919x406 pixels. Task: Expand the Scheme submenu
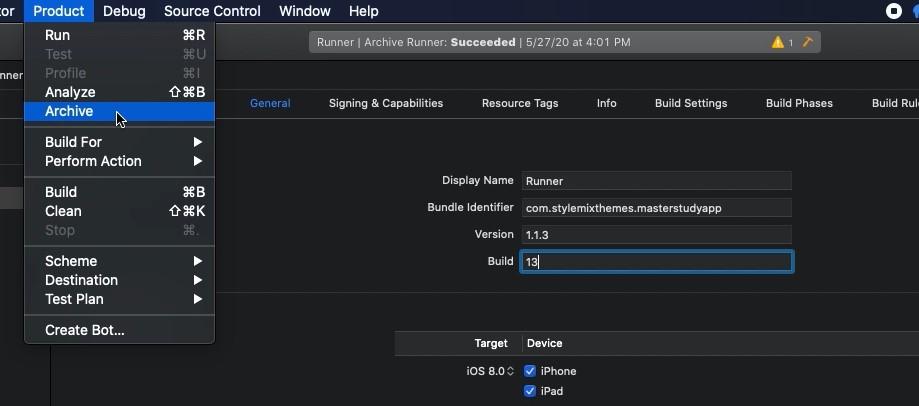pos(120,261)
